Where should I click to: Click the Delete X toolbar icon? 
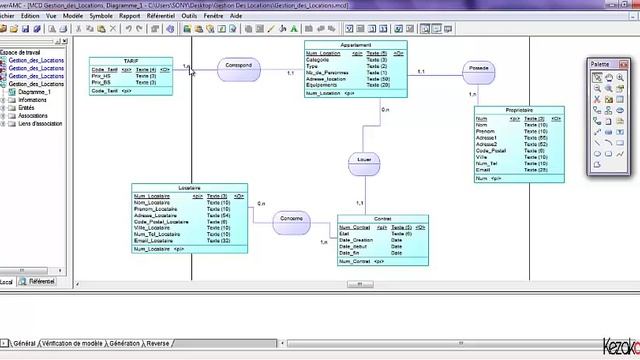pyautogui.click(x=113, y=29)
